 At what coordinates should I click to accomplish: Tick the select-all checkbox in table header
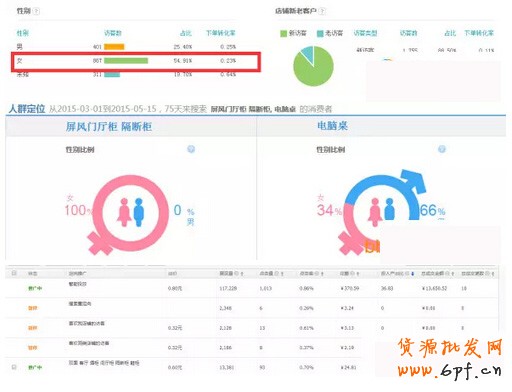tap(14, 273)
